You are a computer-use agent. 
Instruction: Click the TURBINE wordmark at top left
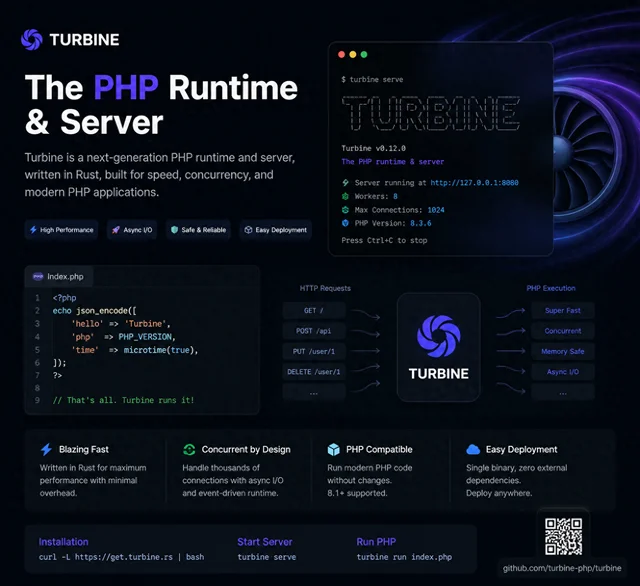click(84, 40)
